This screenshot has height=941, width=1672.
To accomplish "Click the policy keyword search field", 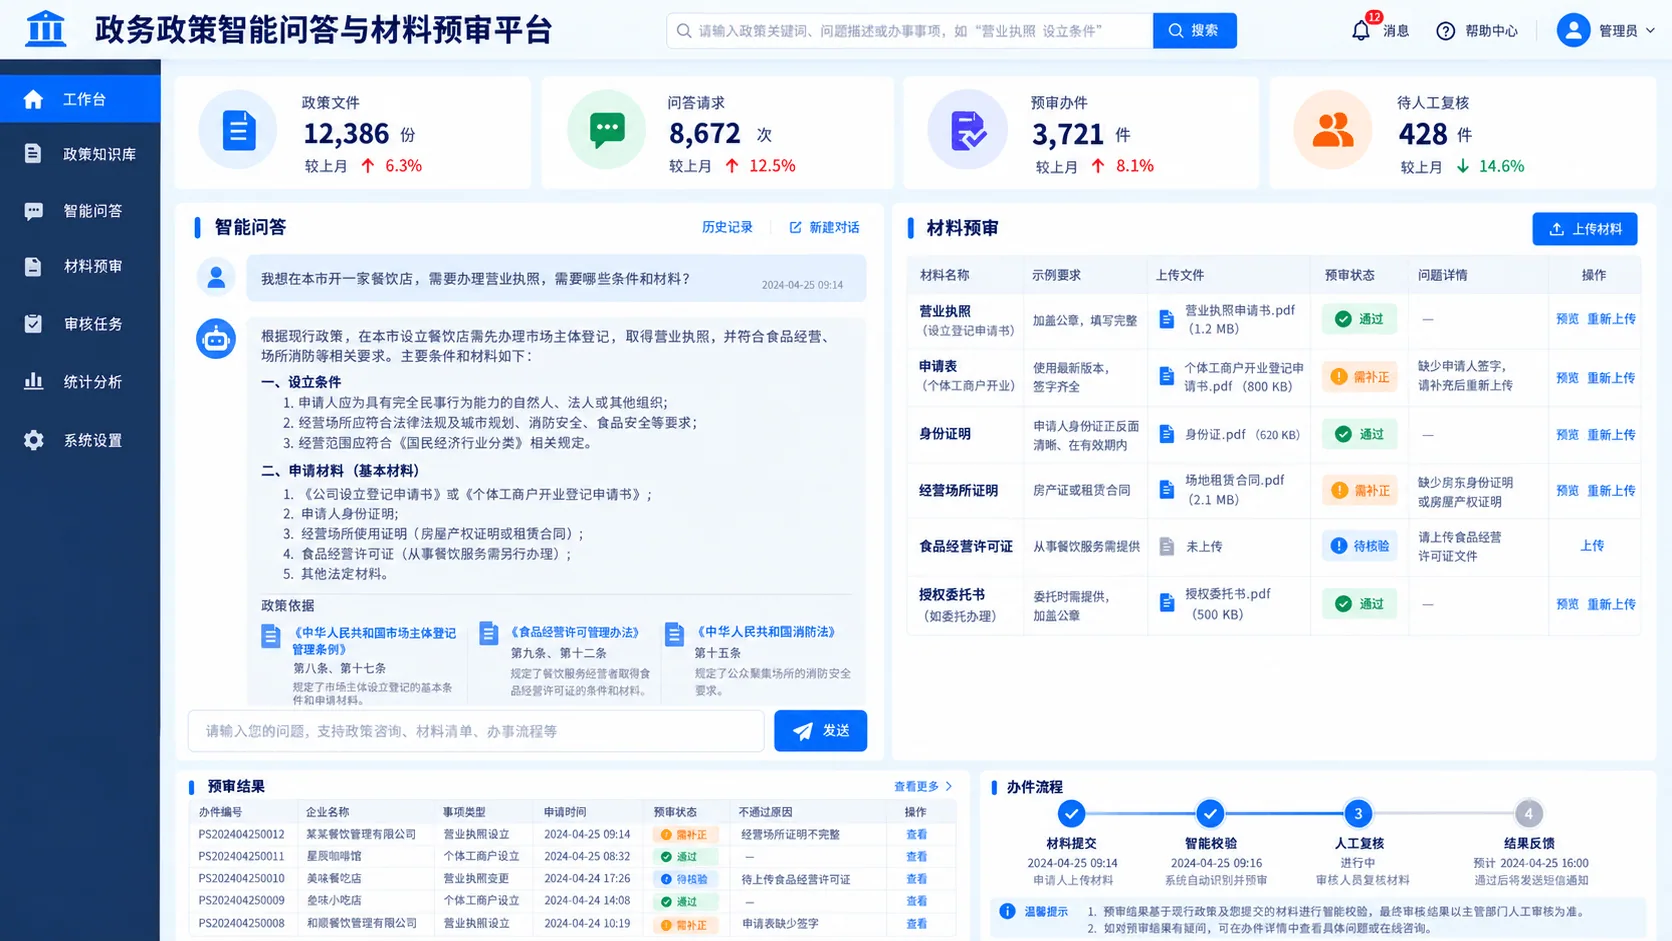I will 910,31.
